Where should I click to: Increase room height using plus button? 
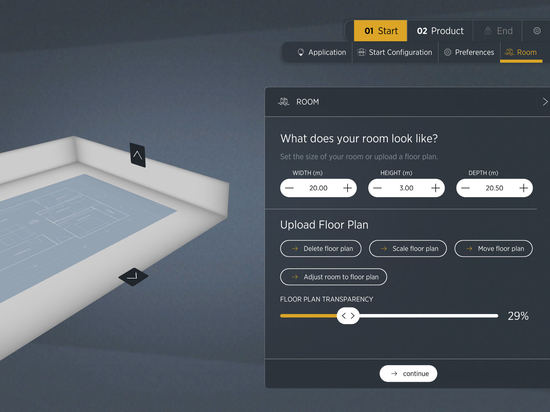pos(435,188)
